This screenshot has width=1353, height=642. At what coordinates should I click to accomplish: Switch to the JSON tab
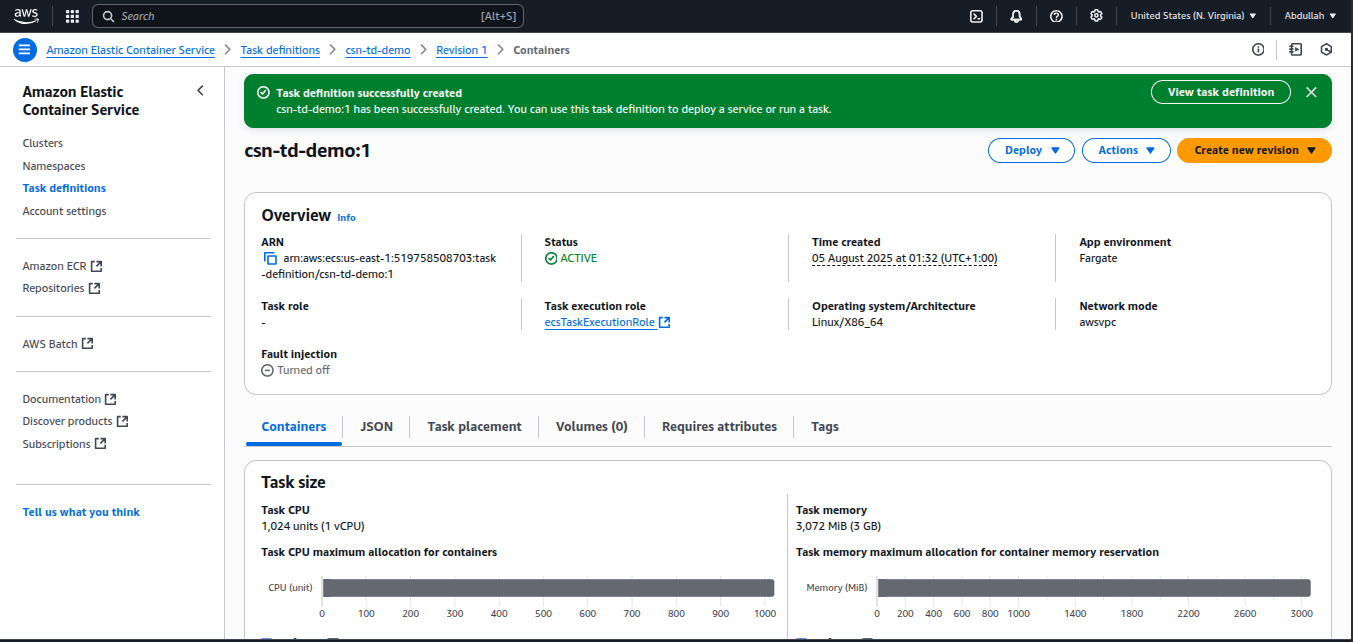coord(376,427)
